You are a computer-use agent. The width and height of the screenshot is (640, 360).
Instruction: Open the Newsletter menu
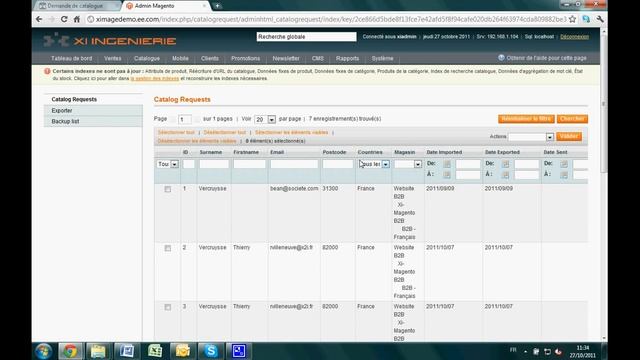286,58
